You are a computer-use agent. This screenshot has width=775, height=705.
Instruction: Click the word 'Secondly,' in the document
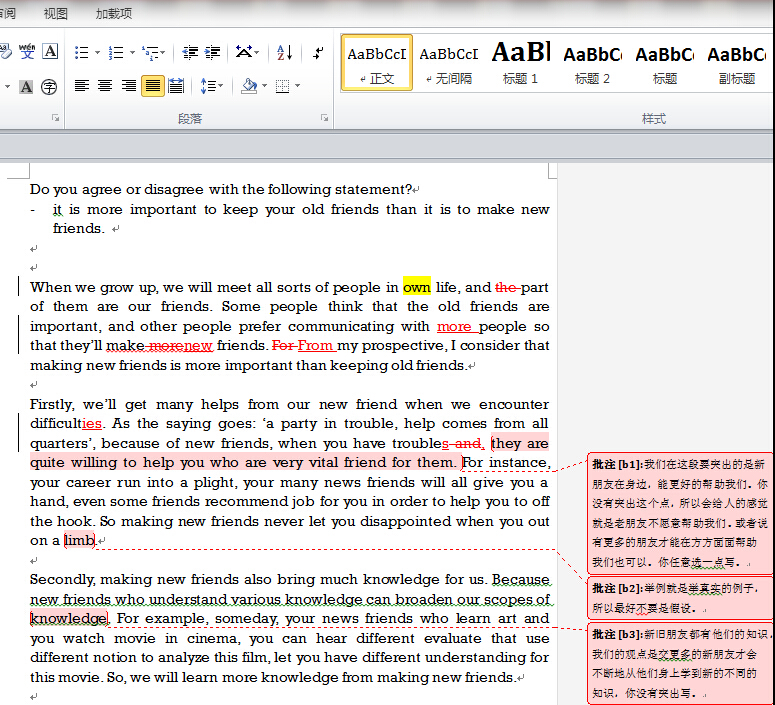pyautogui.click(x=63, y=579)
